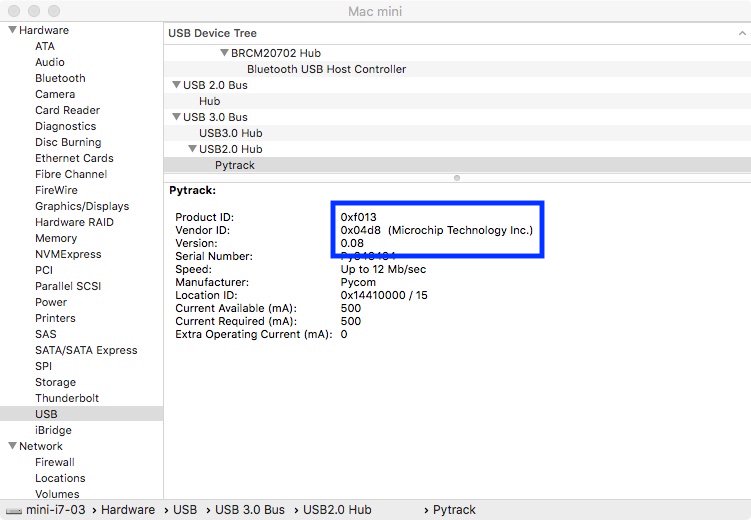Select SPI in the sidebar

(x=43, y=366)
